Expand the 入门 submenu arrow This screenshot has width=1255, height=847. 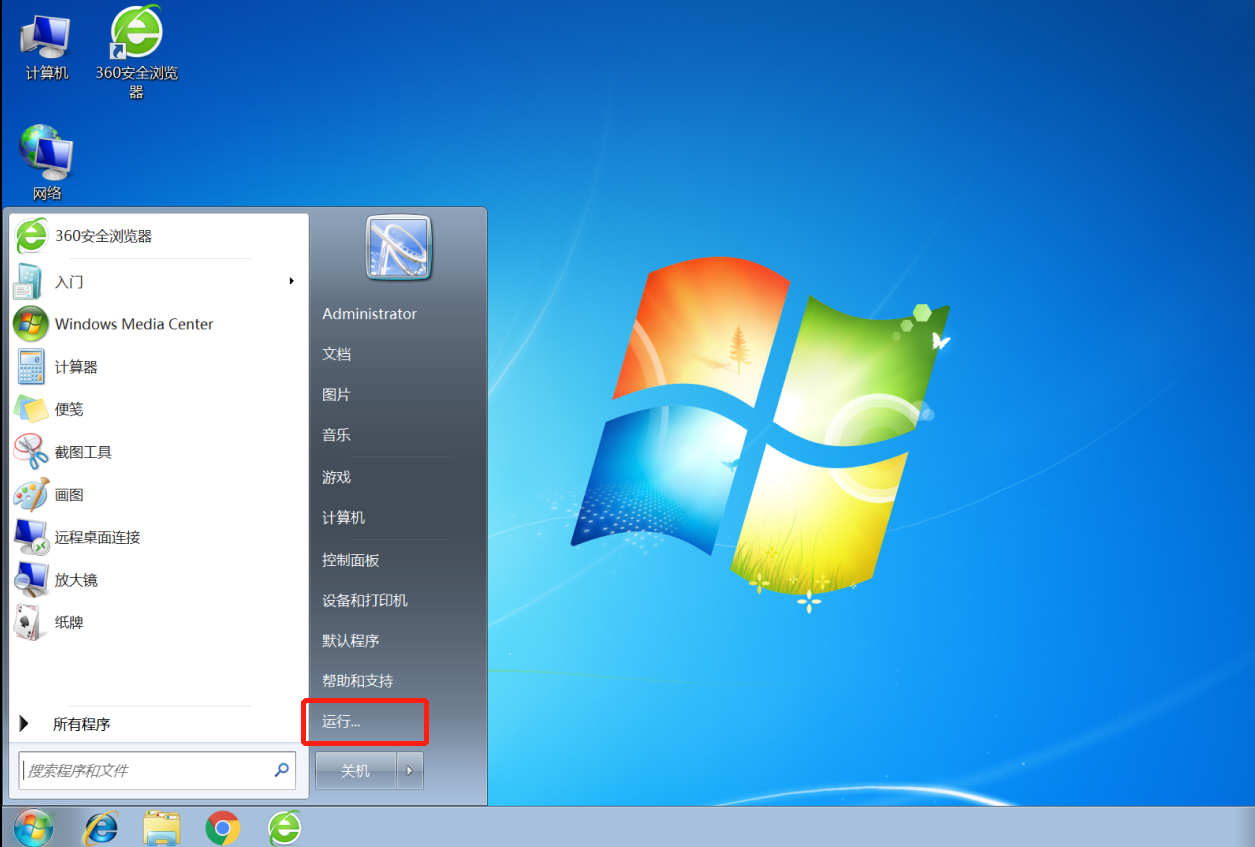[291, 282]
